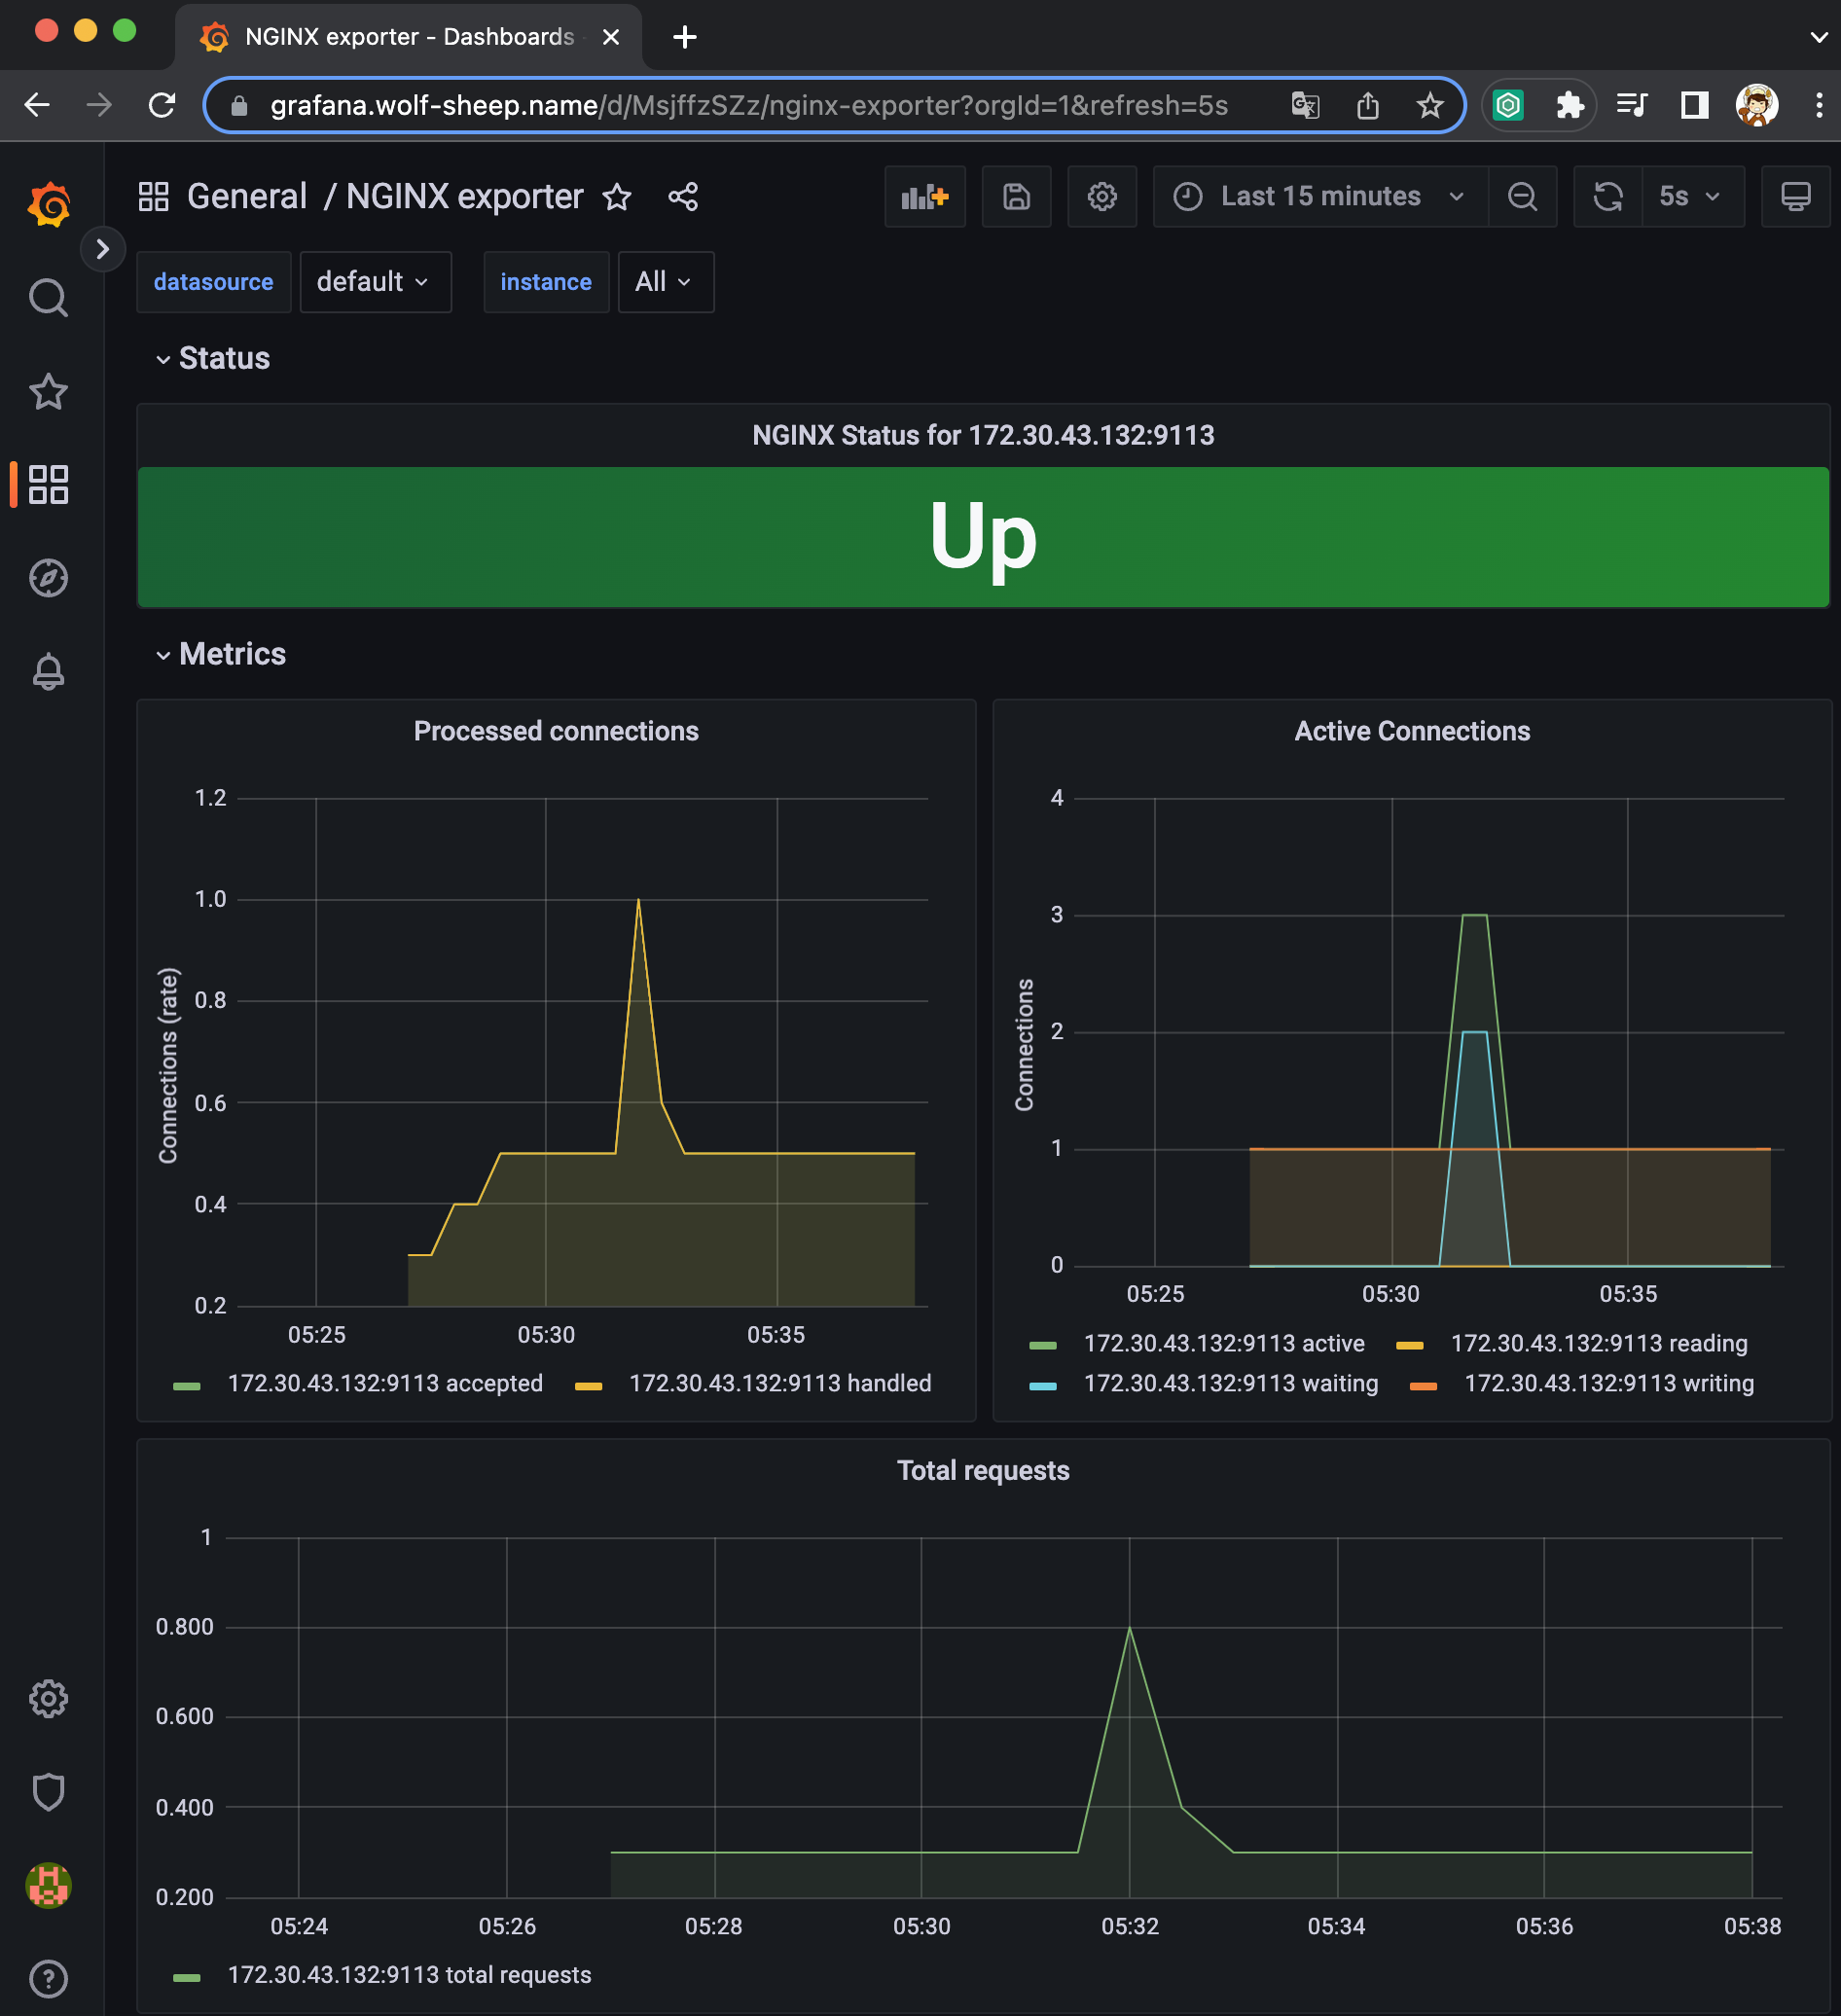Click the browser back arrow
The width and height of the screenshot is (1841, 2016).
tap(37, 105)
